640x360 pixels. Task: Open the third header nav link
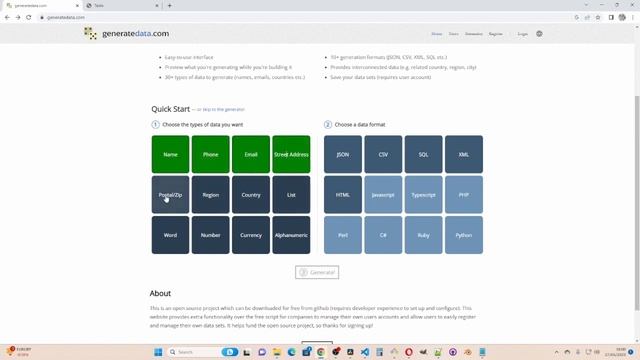473,34
